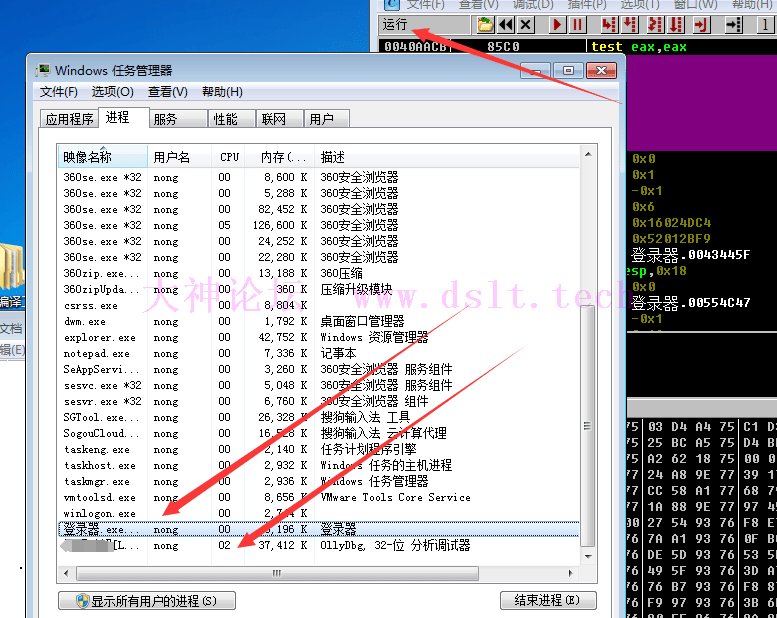Run the debugged program with the play icon
Image resolution: width=777 pixels, height=618 pixels.
pos(557,24)
